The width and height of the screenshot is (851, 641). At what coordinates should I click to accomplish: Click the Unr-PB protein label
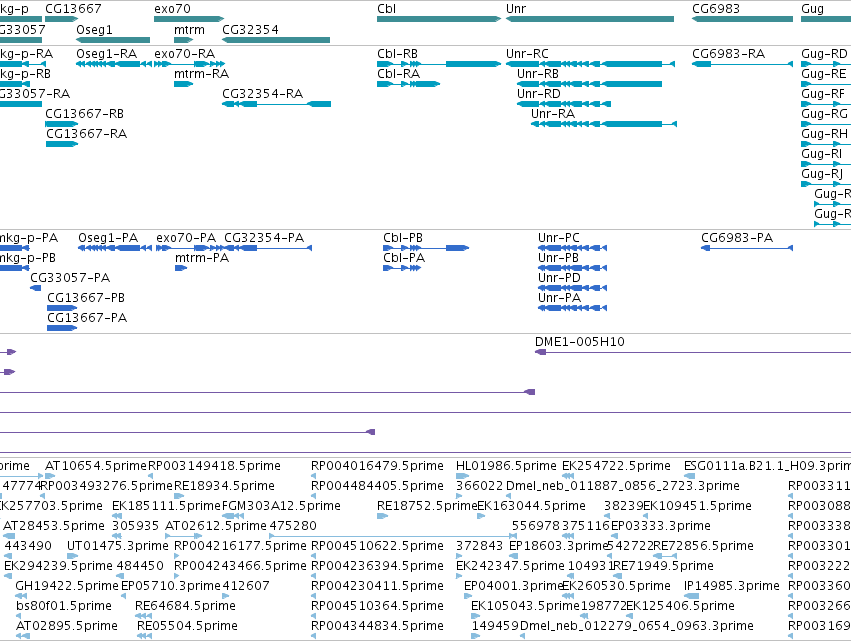click(558, 258)
